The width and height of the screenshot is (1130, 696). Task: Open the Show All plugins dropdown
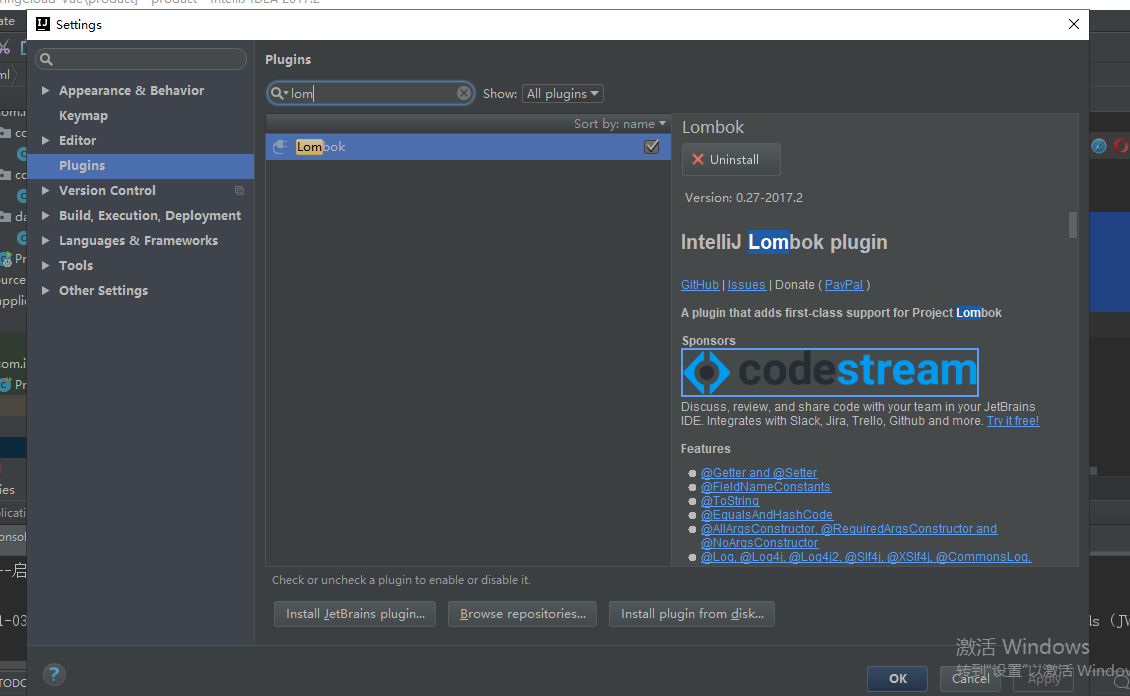[x=562, y=94]
